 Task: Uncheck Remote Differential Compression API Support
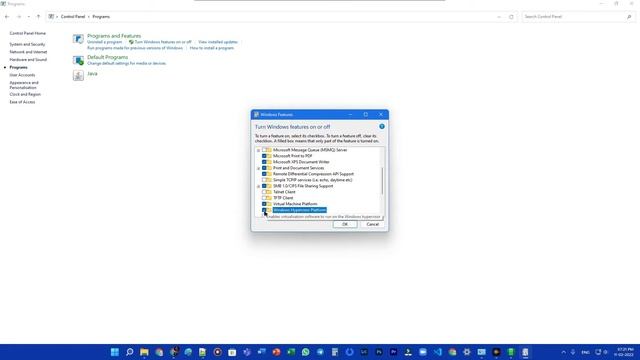tap(264, 174)
